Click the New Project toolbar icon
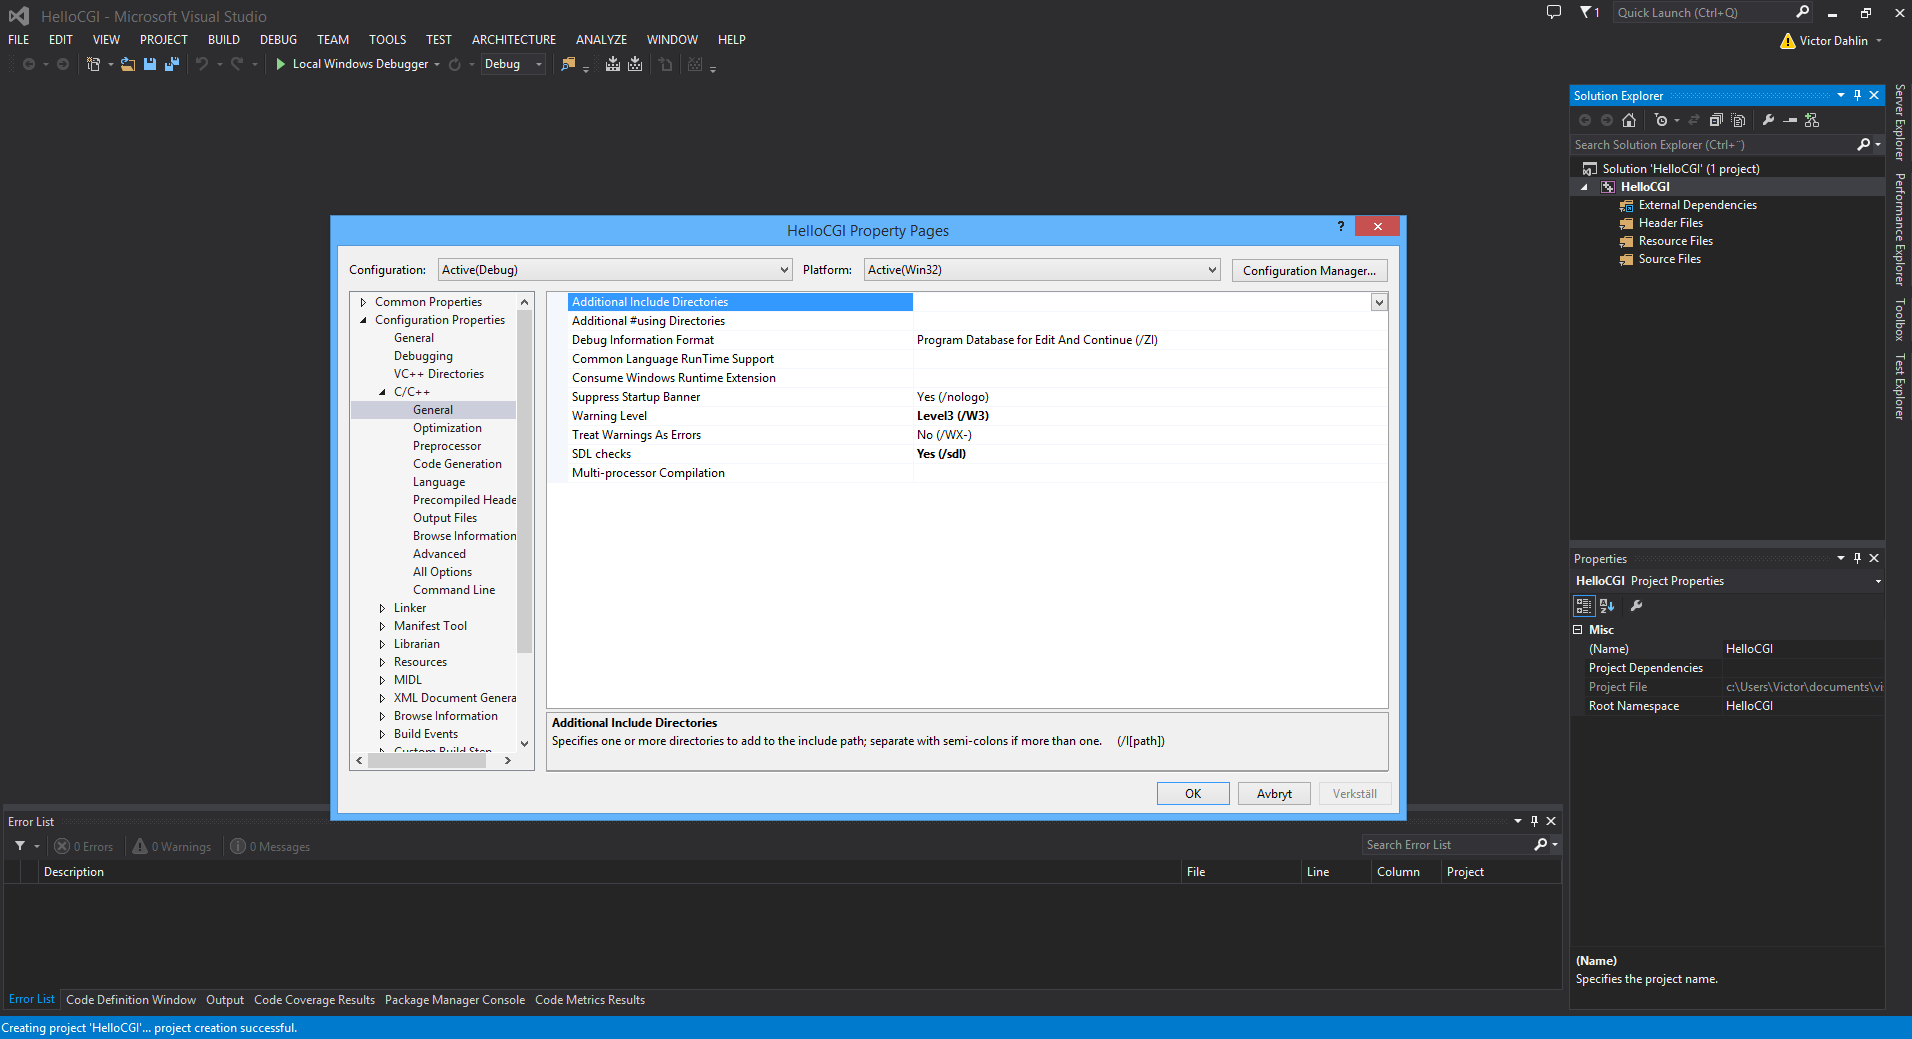The height and width of the screenshot is (1039, 1912). click(93, 64)
